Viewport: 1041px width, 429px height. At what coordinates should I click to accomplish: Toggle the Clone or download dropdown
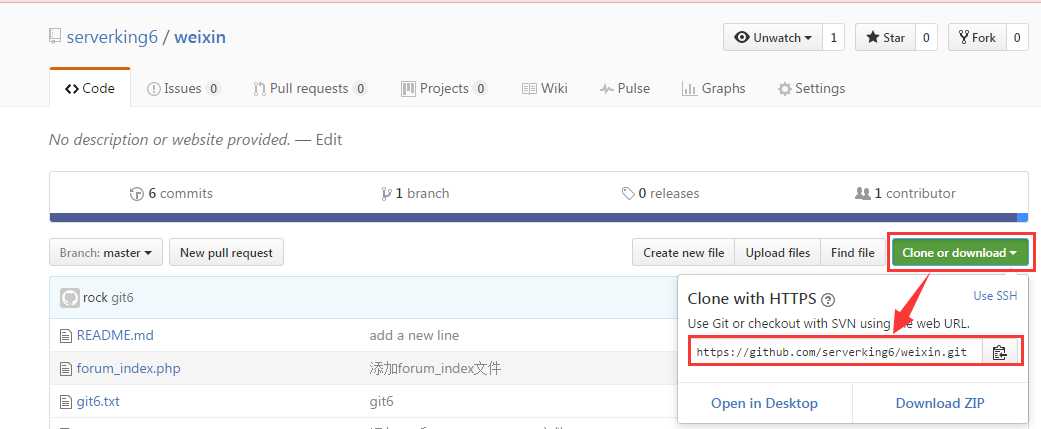[x=960, y=252]
